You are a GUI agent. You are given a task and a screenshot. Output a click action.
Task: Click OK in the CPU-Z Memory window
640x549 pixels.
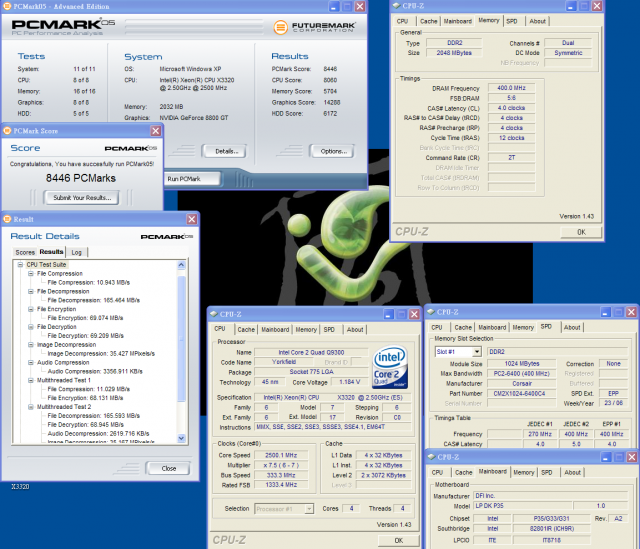click(x=581, y=232)
